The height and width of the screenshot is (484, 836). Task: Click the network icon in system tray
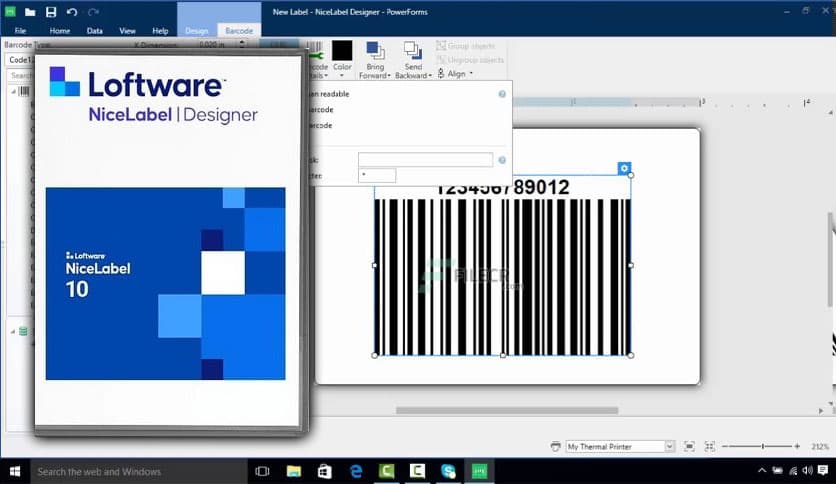click(x=793, y=471)
